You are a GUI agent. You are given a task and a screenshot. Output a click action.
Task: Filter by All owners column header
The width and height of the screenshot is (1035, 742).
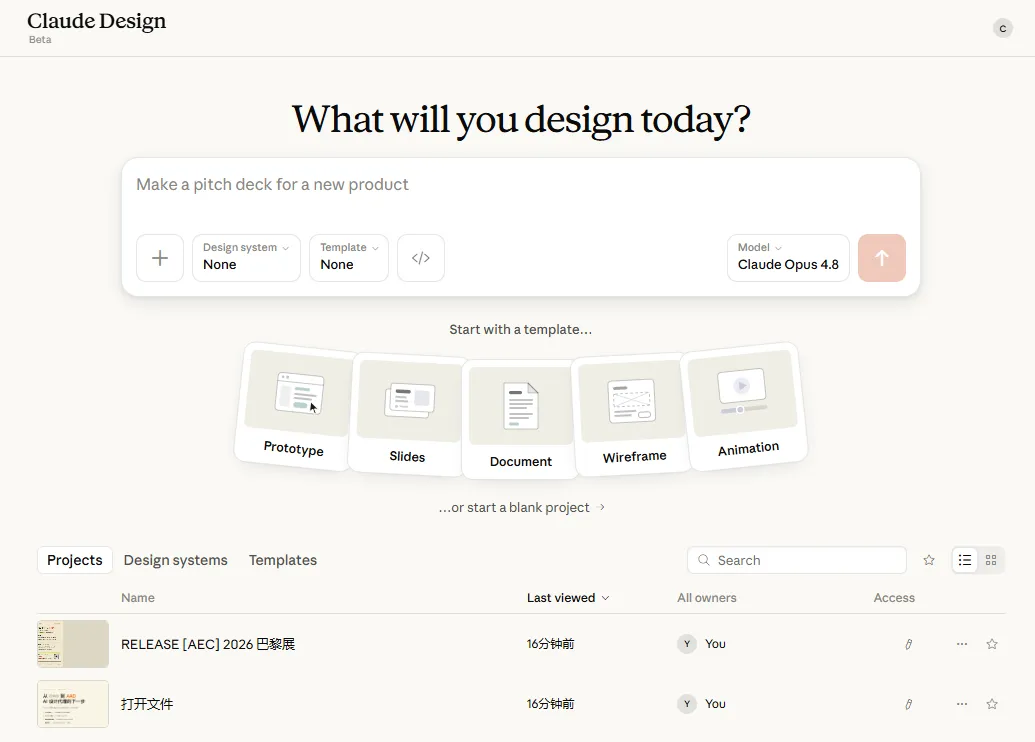(706, 598)
